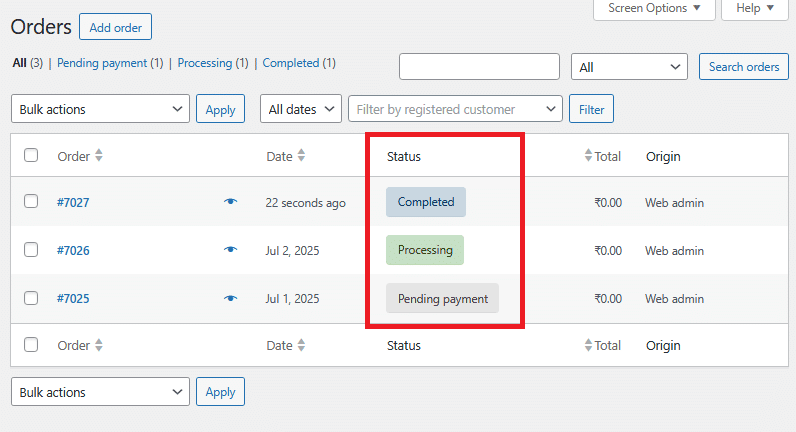
Task: Open preview eye icon for order #7025
Action: pos(231,298)
